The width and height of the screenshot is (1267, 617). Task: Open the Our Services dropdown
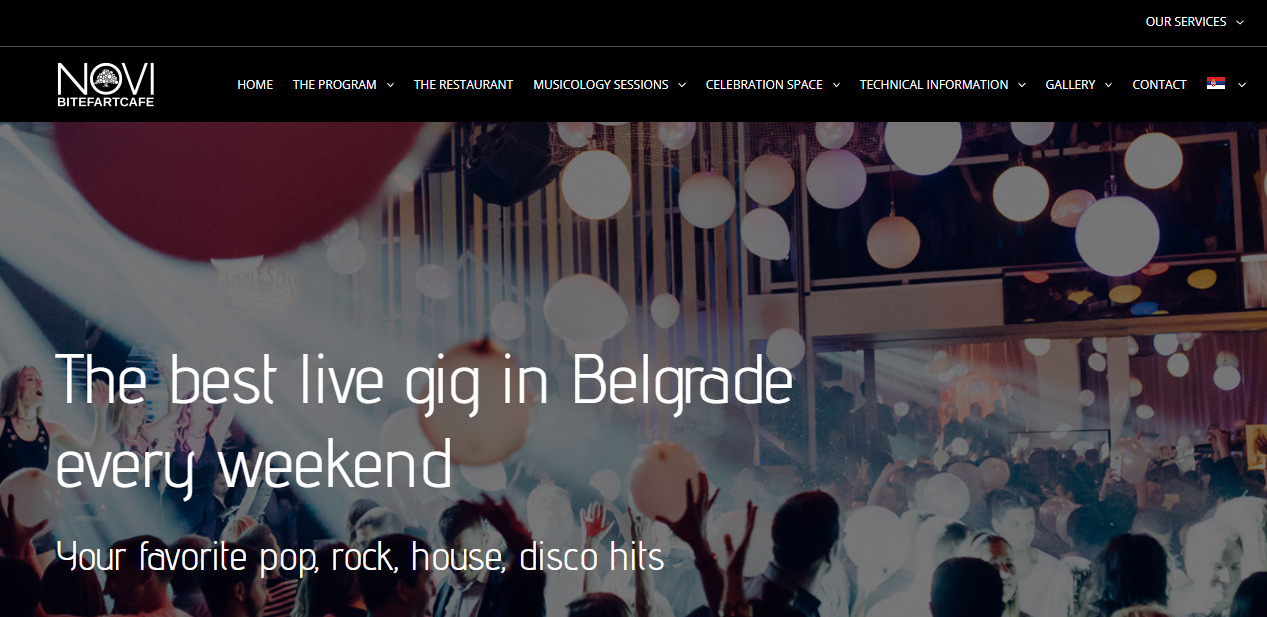pyautogui.click(x=1195, y=22)
